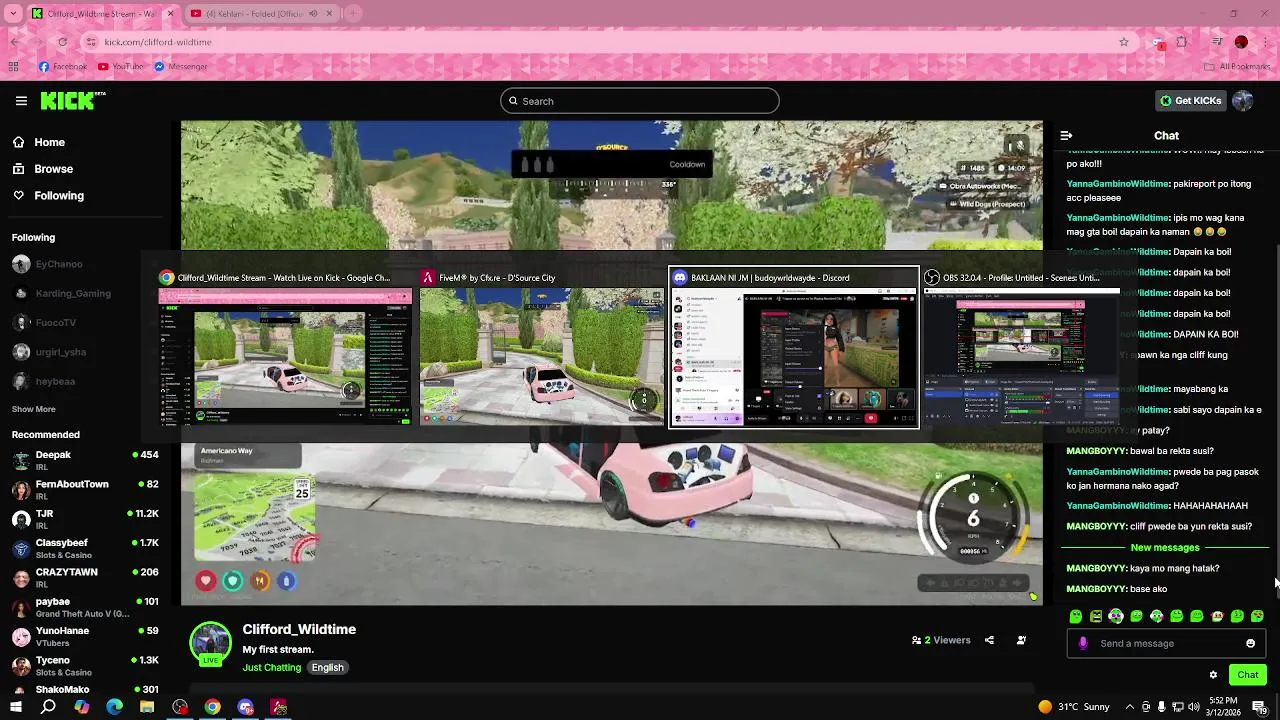
Task: Bookmark this page with star icon
Action: point(1124,42)
